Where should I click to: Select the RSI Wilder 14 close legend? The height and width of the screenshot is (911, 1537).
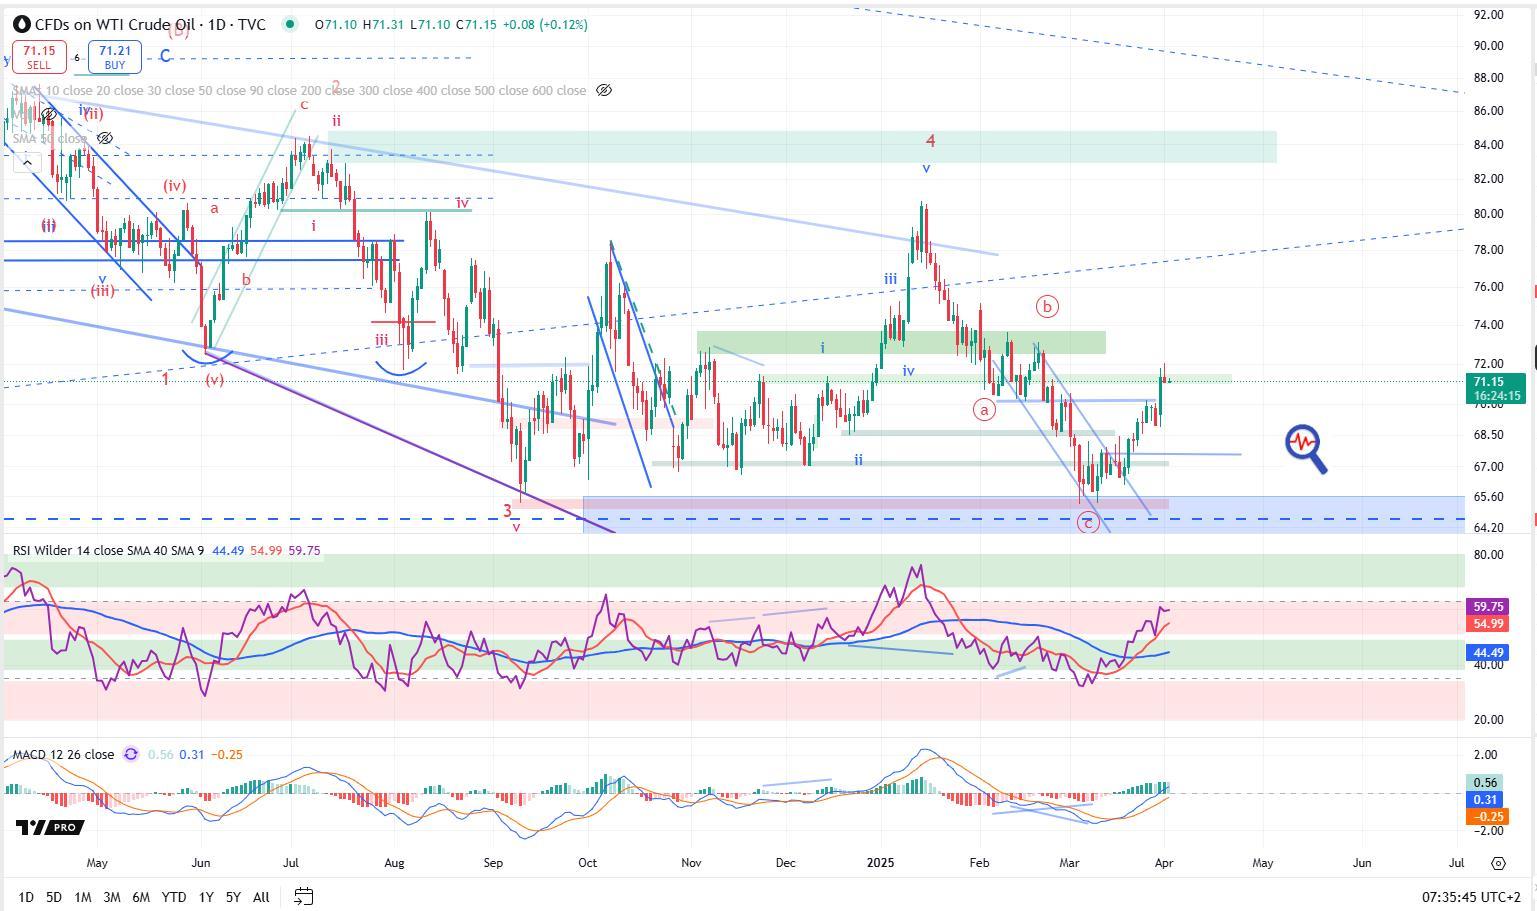coord(107,550)
